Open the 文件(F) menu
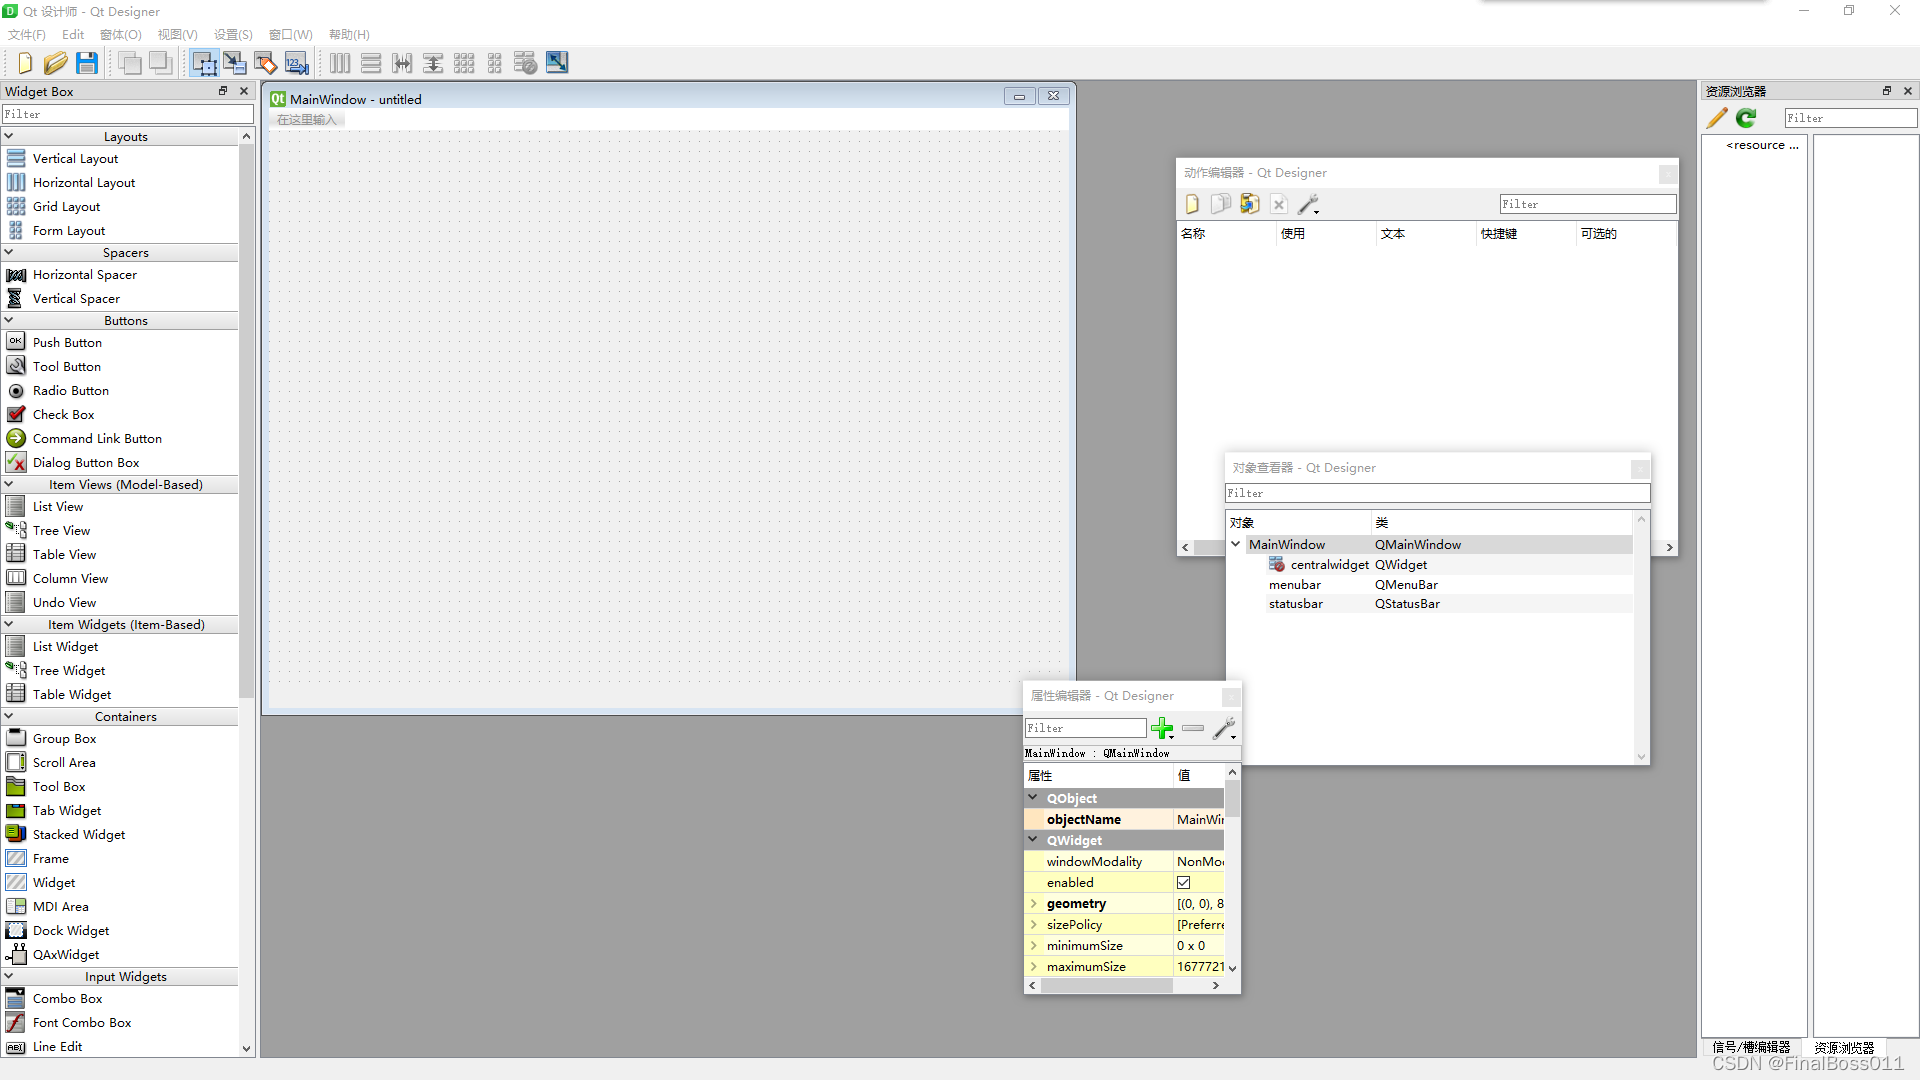 [25, 33]
